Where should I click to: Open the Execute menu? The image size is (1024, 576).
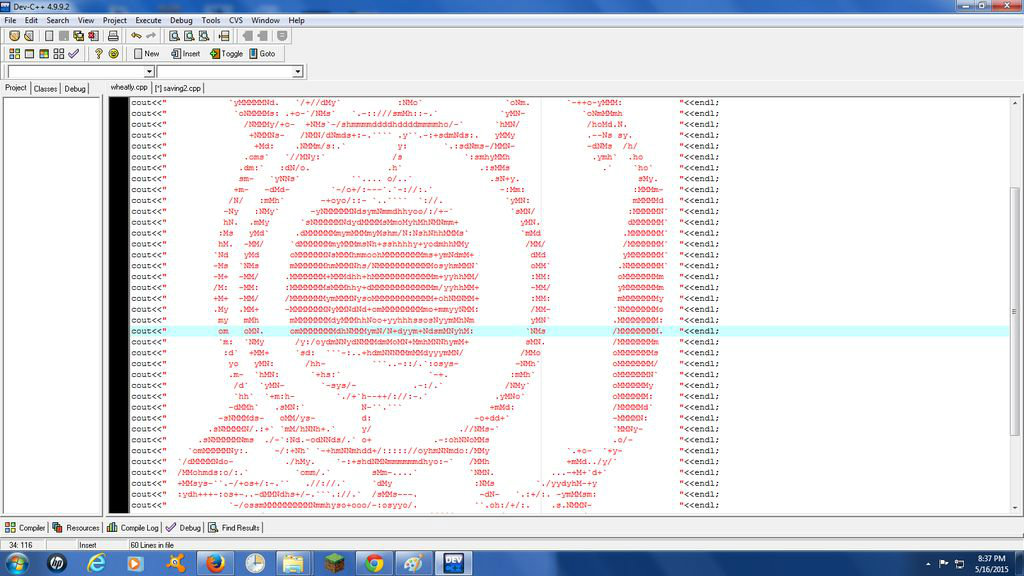click(148, 20)
